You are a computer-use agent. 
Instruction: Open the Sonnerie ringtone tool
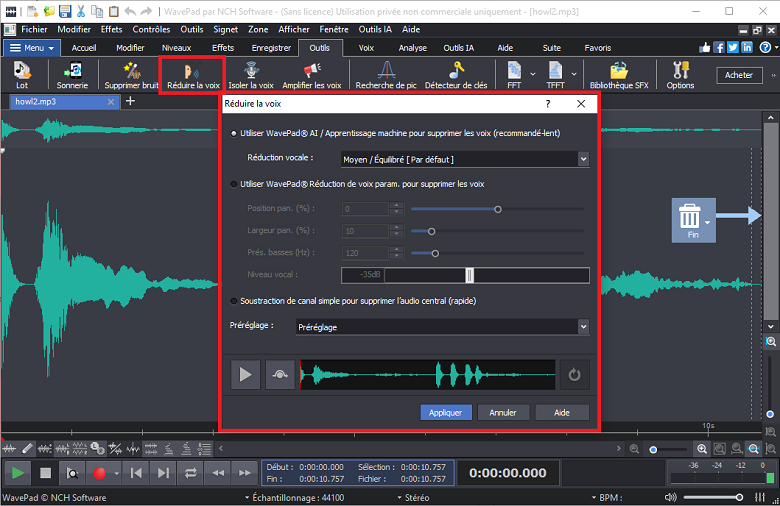pos(72,71)
